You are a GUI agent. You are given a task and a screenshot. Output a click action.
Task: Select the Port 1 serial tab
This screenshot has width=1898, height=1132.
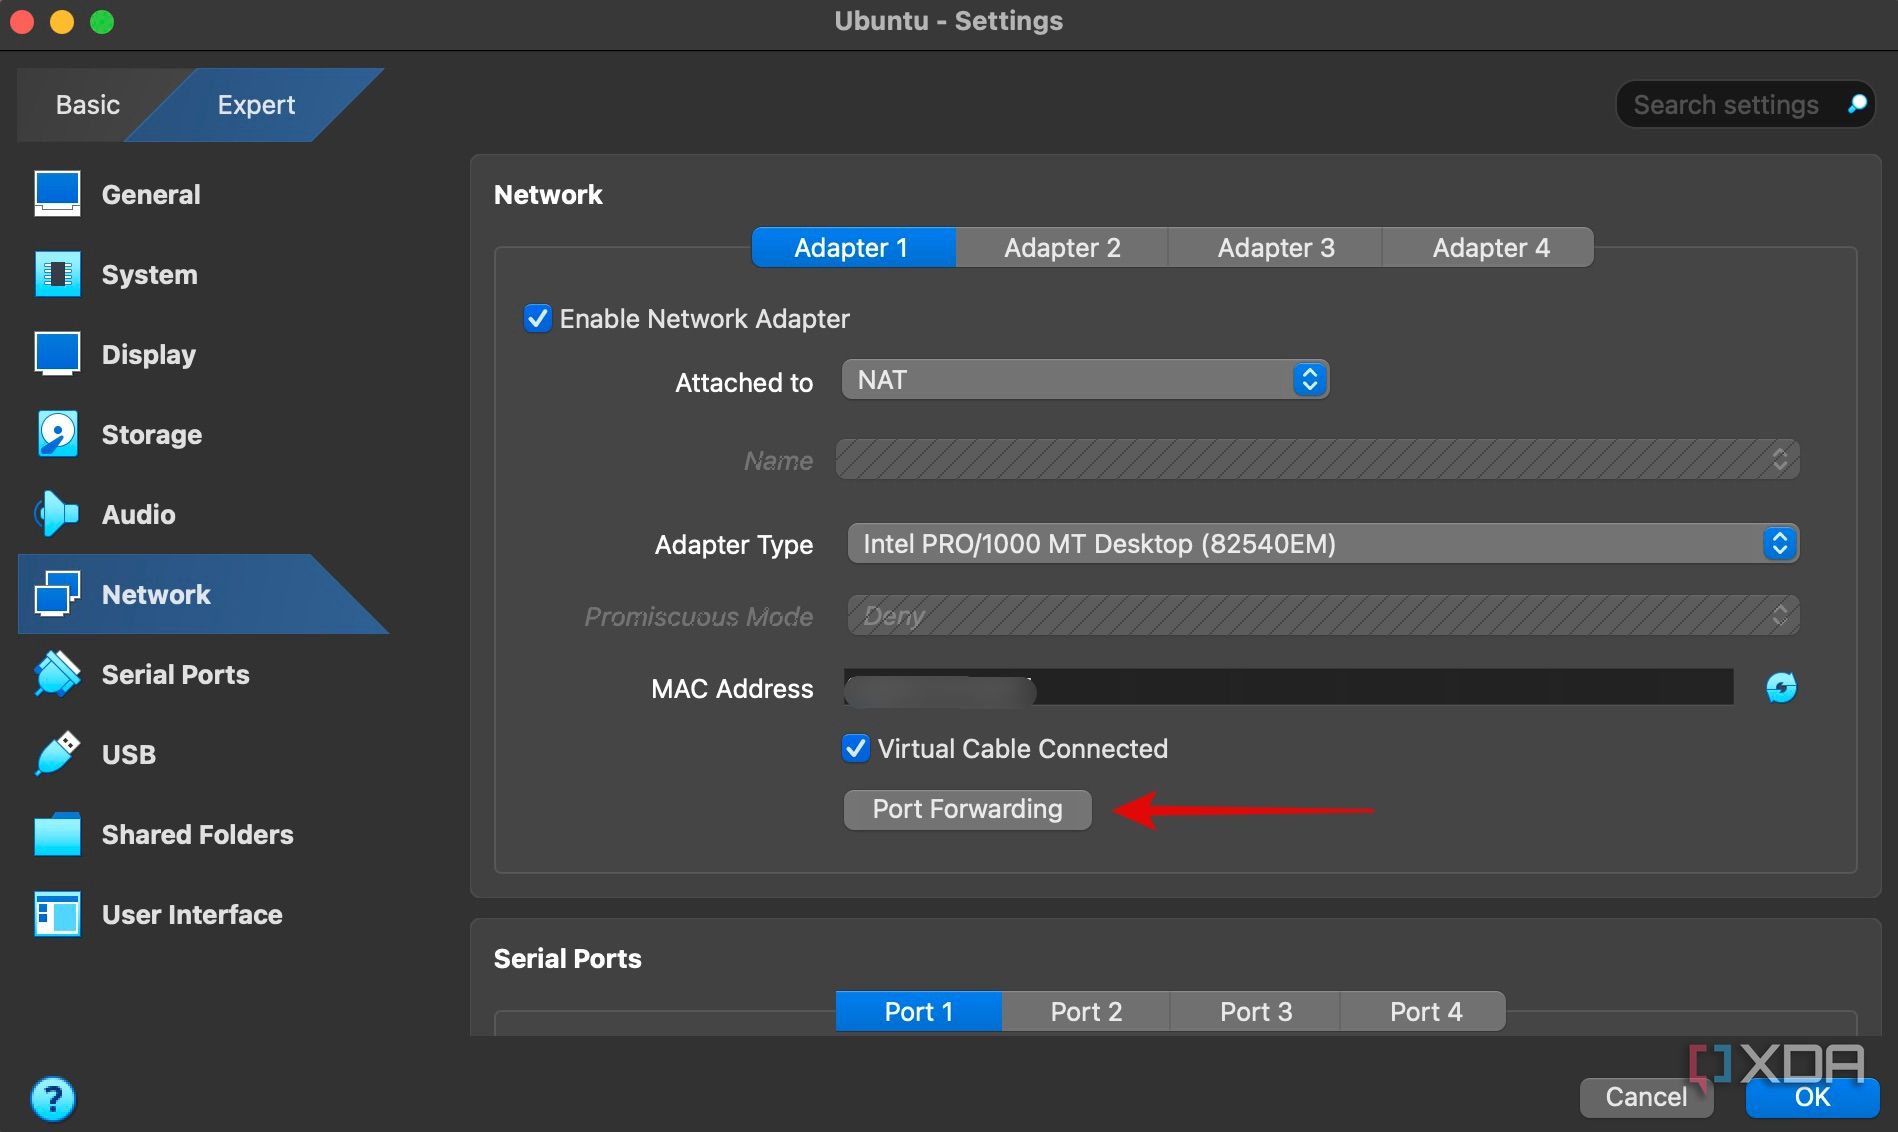(919, 1011)
